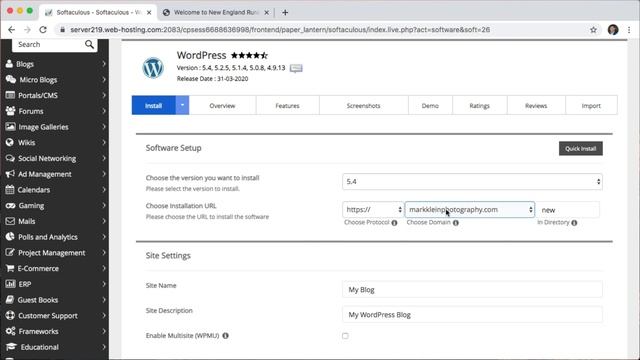Click the Enable Multisite info icon
Image resolution: width=640 pixels, height=360 pixels.
(x=225, y=336)
